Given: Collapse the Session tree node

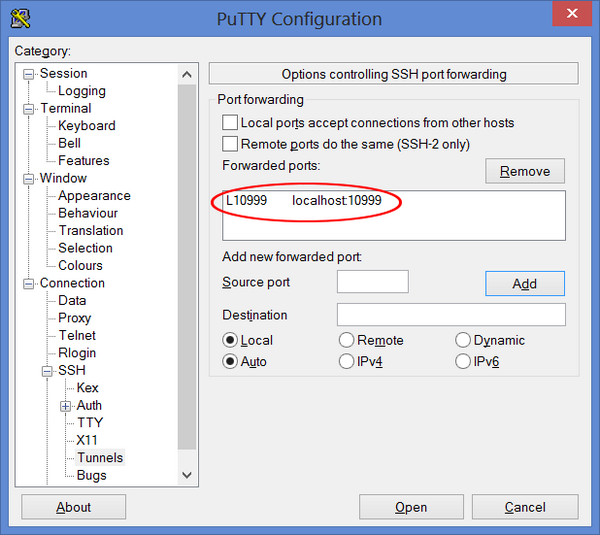Looking at the screenshot, I should point(29,74).
